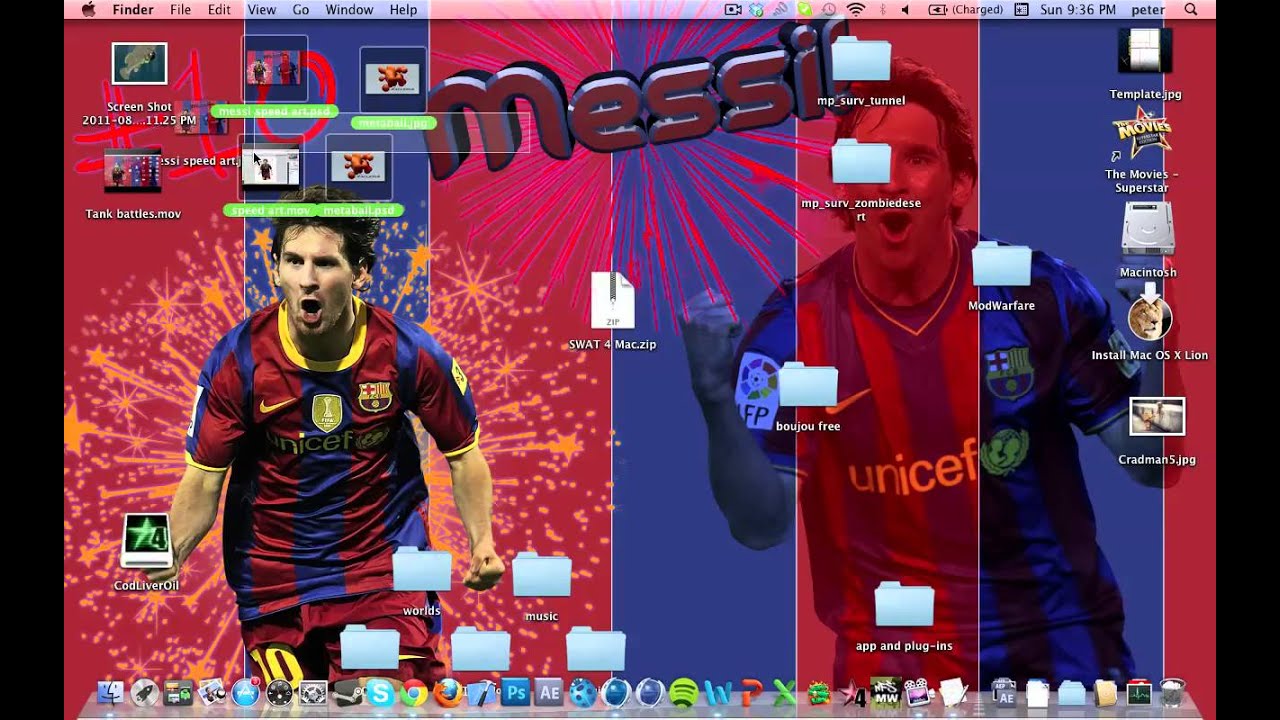Open the red star 4 Dock icon

pyautogui.click(x=852, y=693)
